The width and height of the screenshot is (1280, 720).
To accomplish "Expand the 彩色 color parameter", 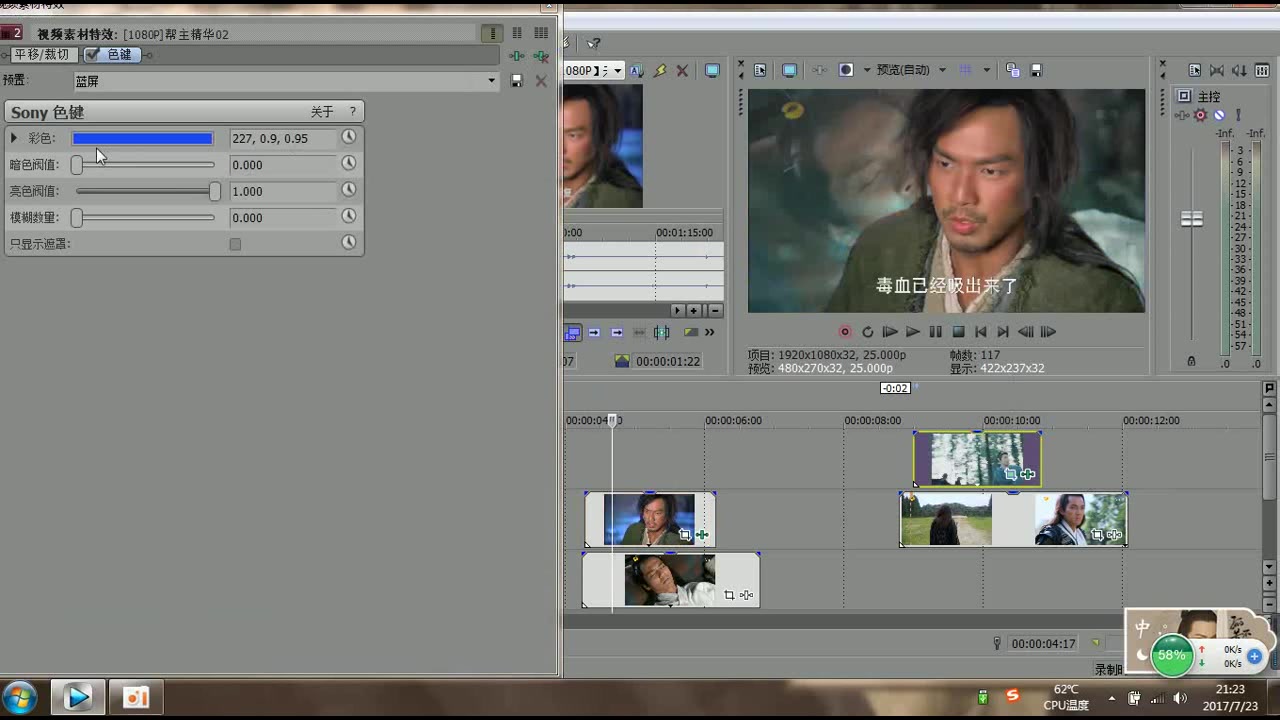I will [14, 138].
